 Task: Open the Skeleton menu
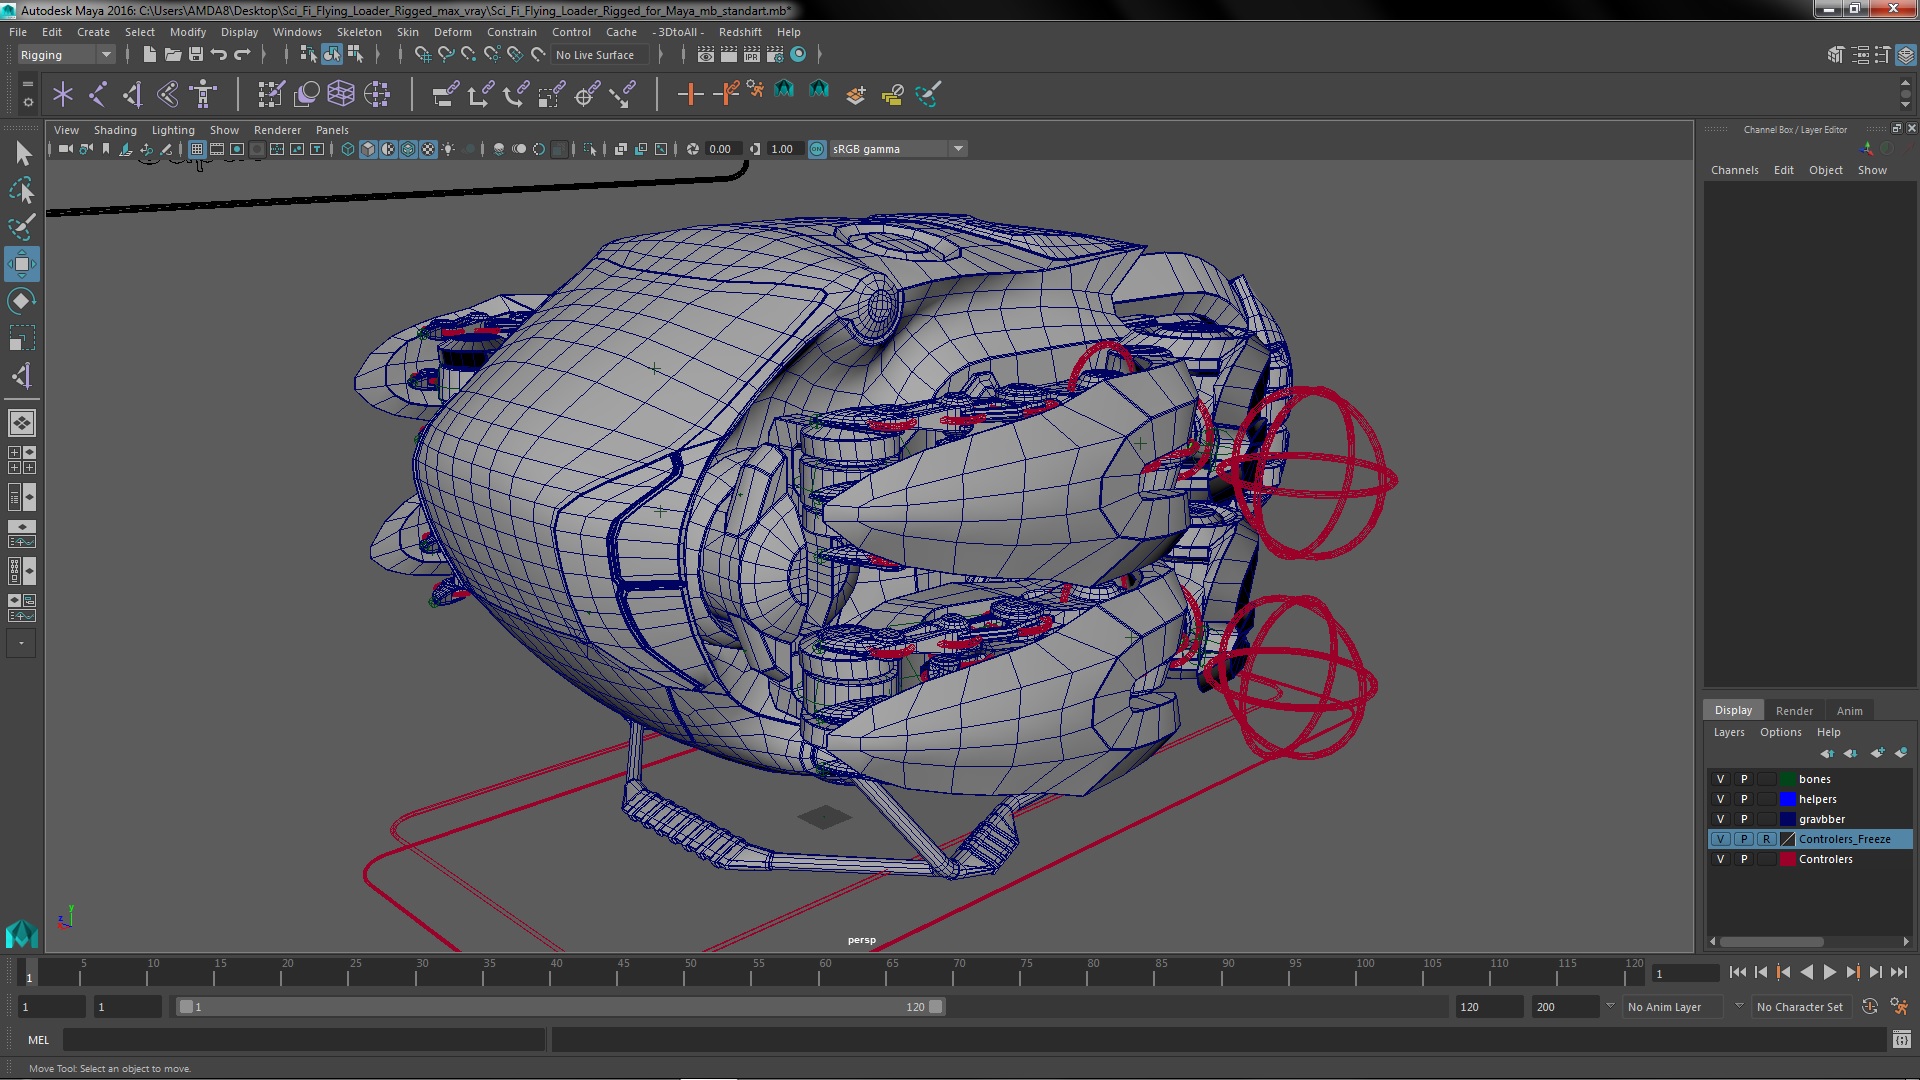pyautogui.click(x=359, y=32)
